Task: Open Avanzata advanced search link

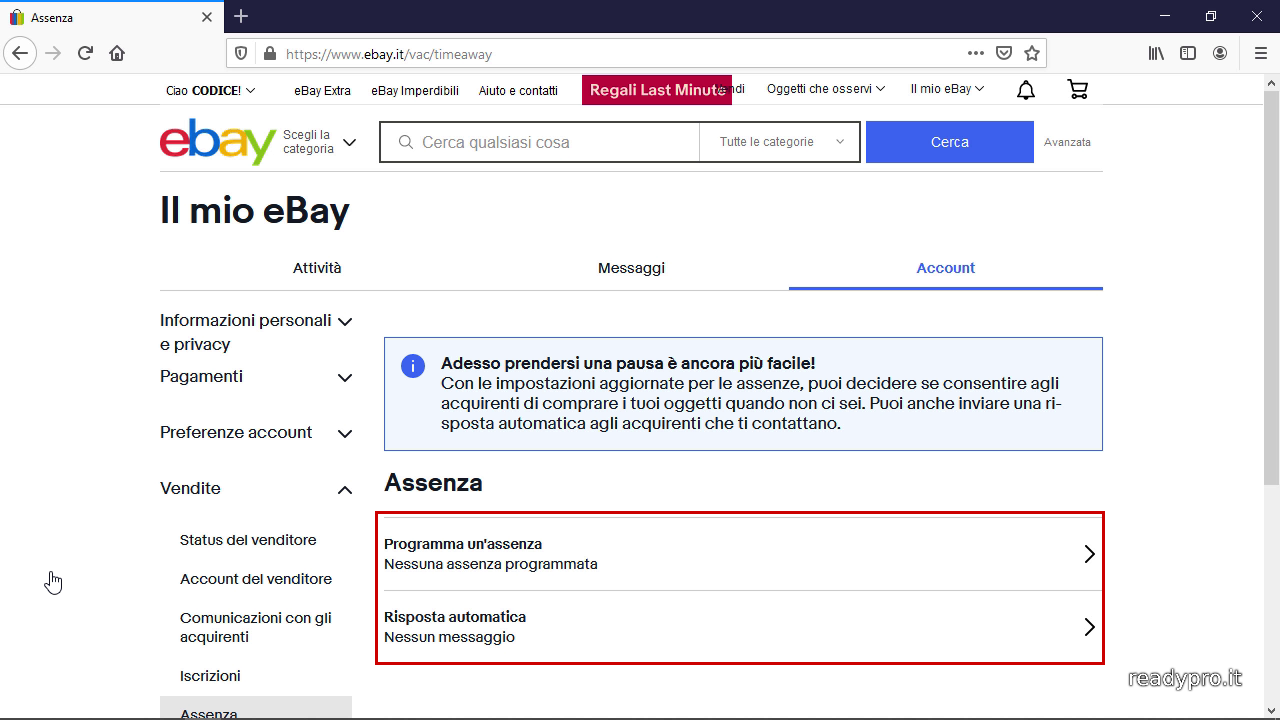Action: point(1067,142)
